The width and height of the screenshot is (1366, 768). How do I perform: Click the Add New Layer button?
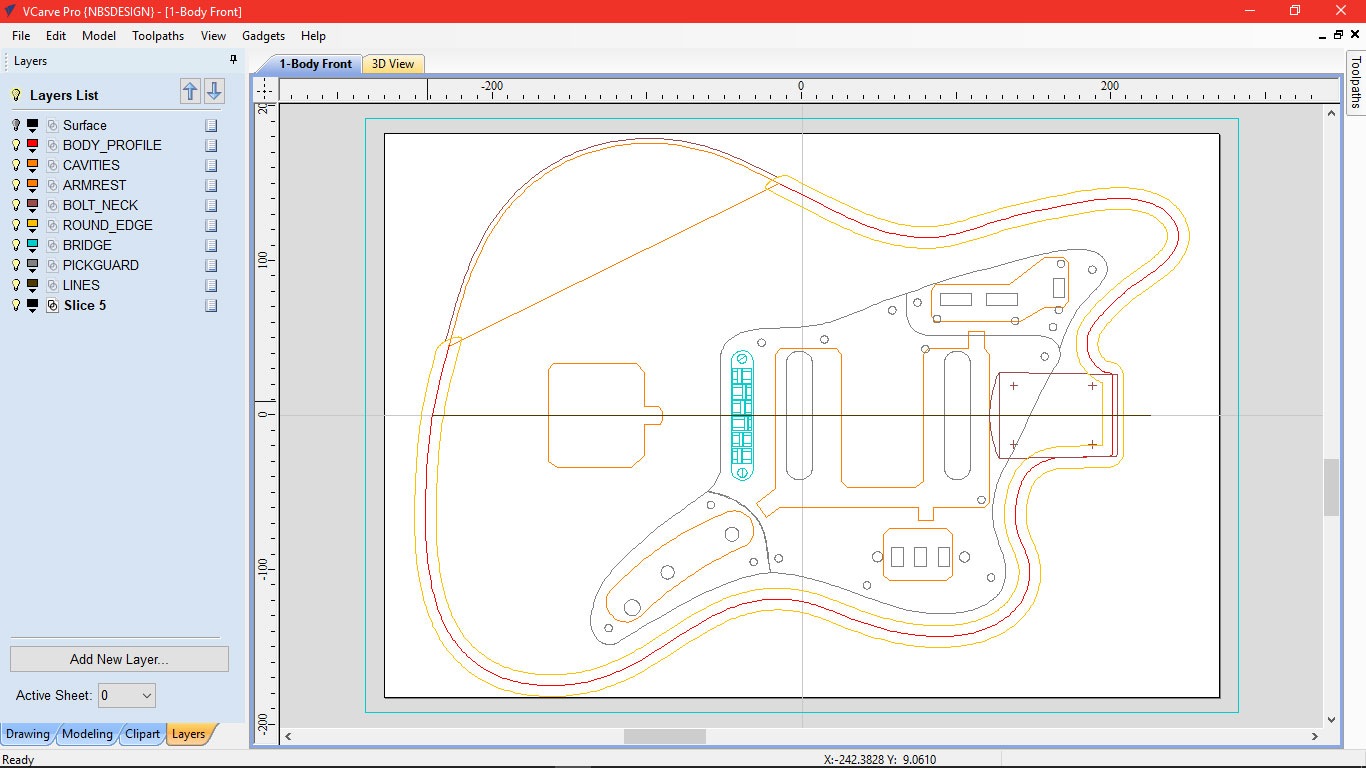point(119,659)
